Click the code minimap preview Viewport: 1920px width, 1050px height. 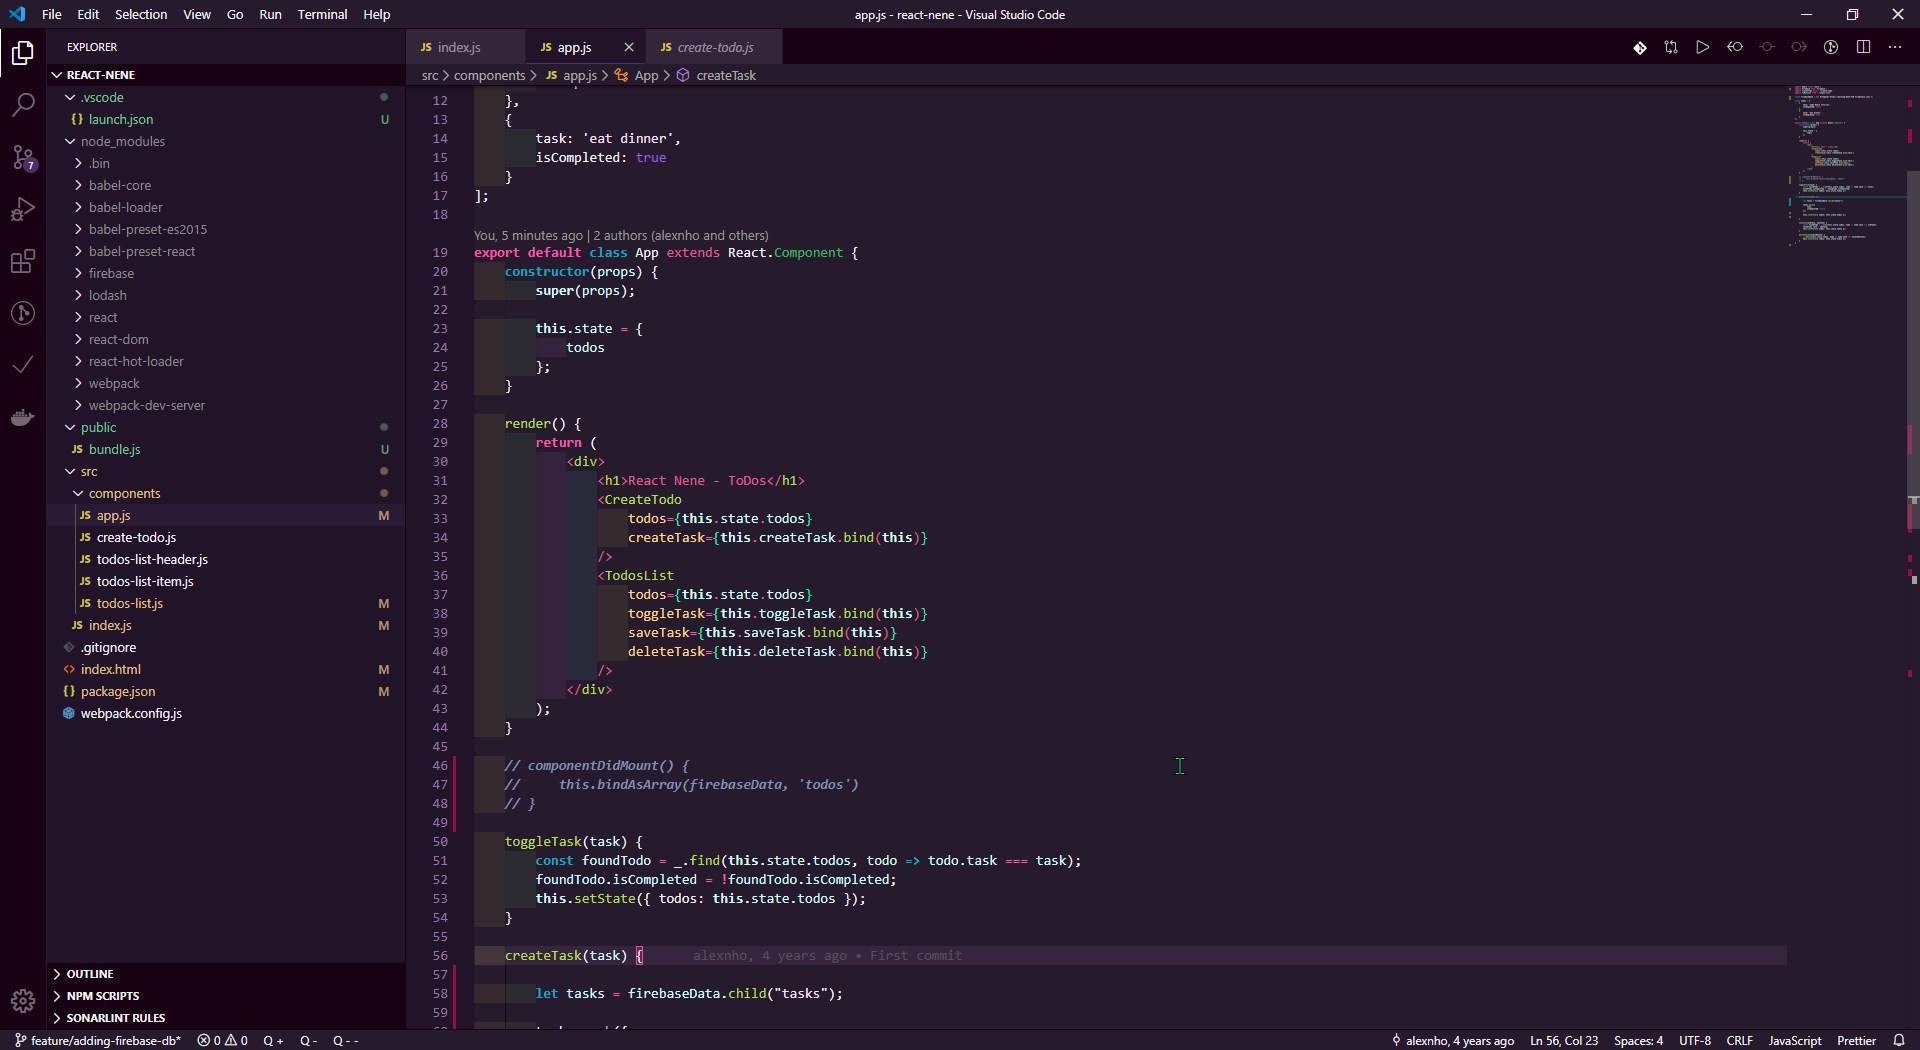pos(1845,166)
